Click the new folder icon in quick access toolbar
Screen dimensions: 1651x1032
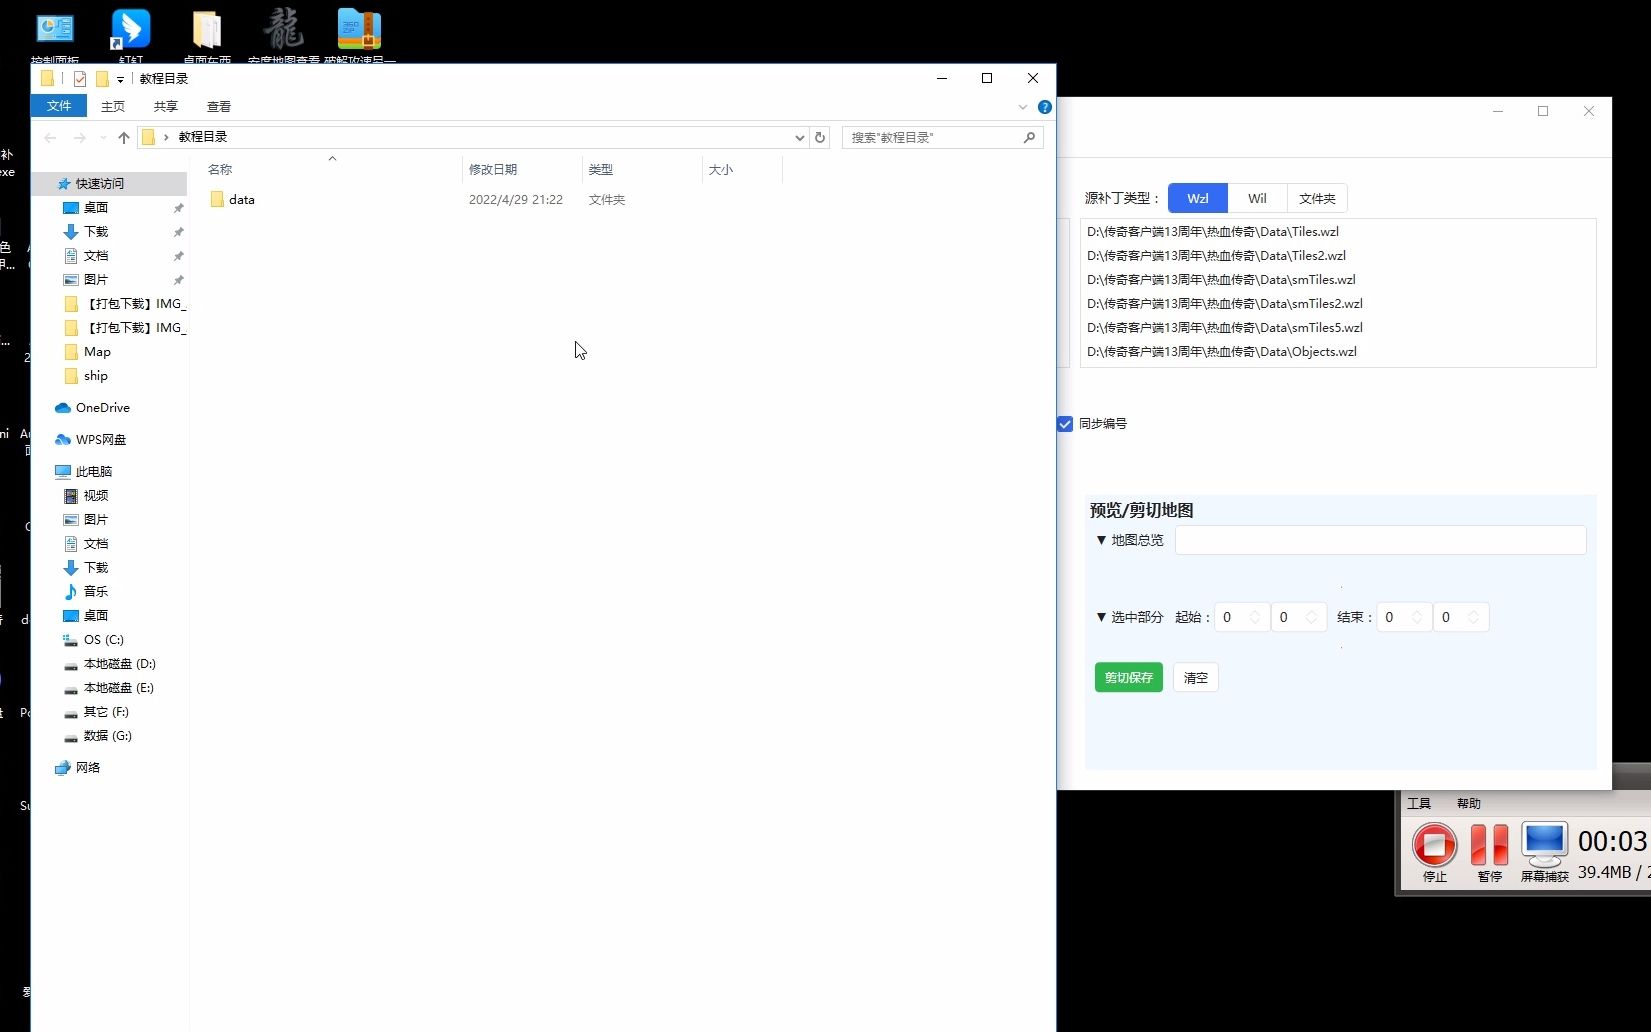[102, 79]
